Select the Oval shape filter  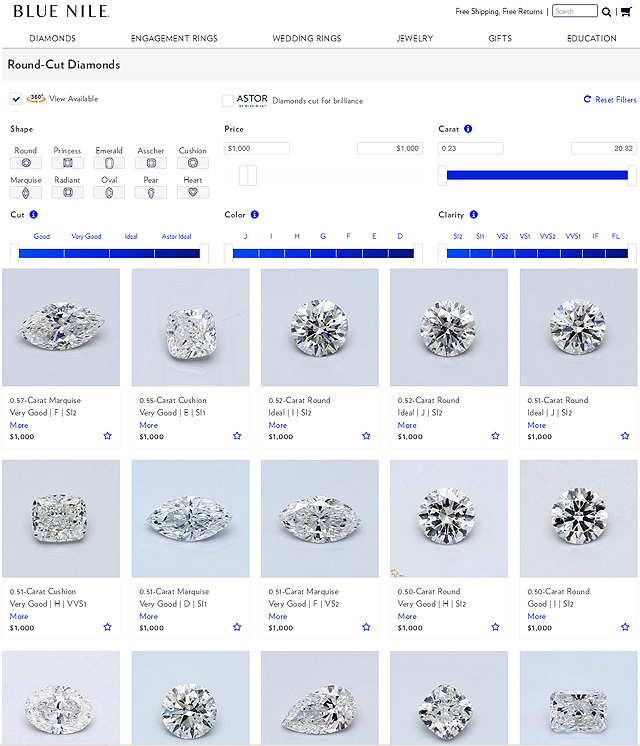click(x=109, y=192)
